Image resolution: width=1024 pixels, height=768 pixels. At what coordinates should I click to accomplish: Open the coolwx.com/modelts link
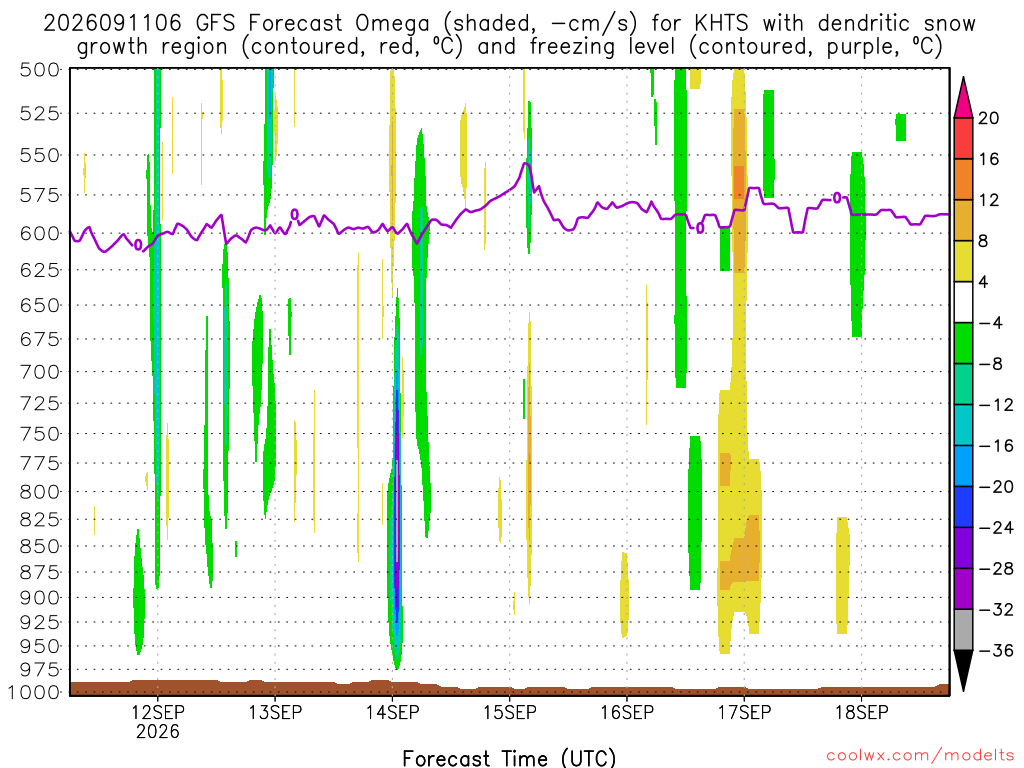tap(920, 756)
